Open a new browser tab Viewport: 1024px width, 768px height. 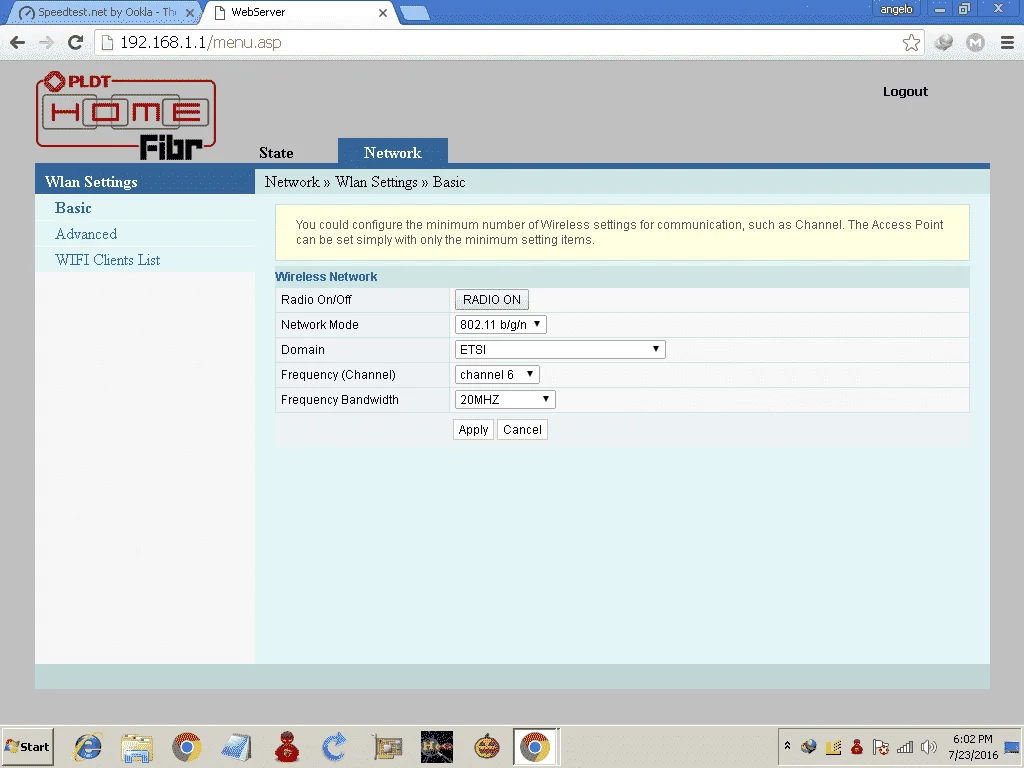[414, 12]
